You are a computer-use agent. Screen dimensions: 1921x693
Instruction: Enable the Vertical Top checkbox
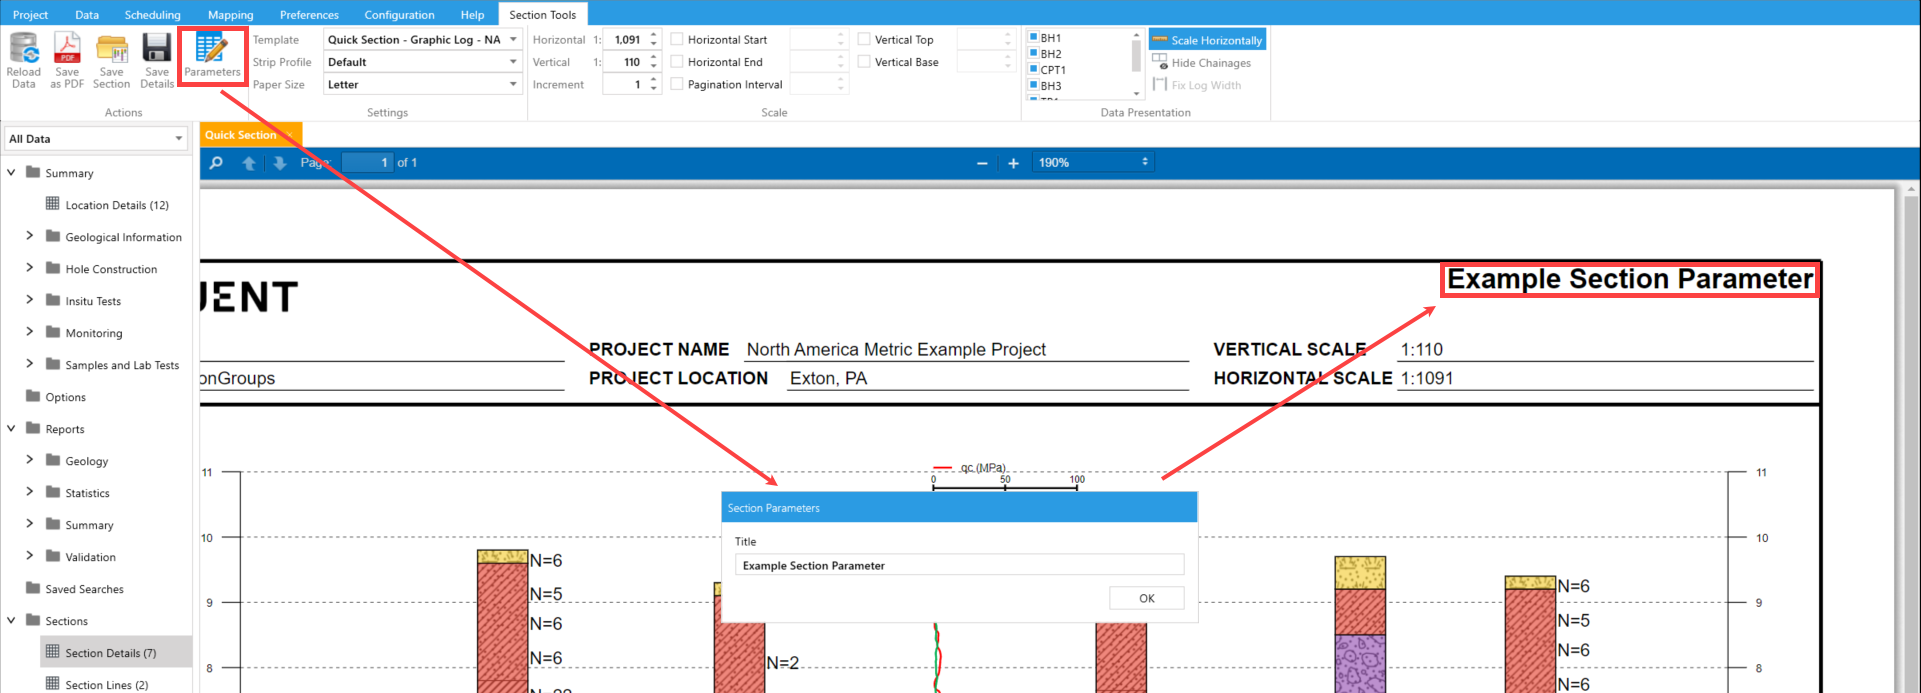coord(864,39)
